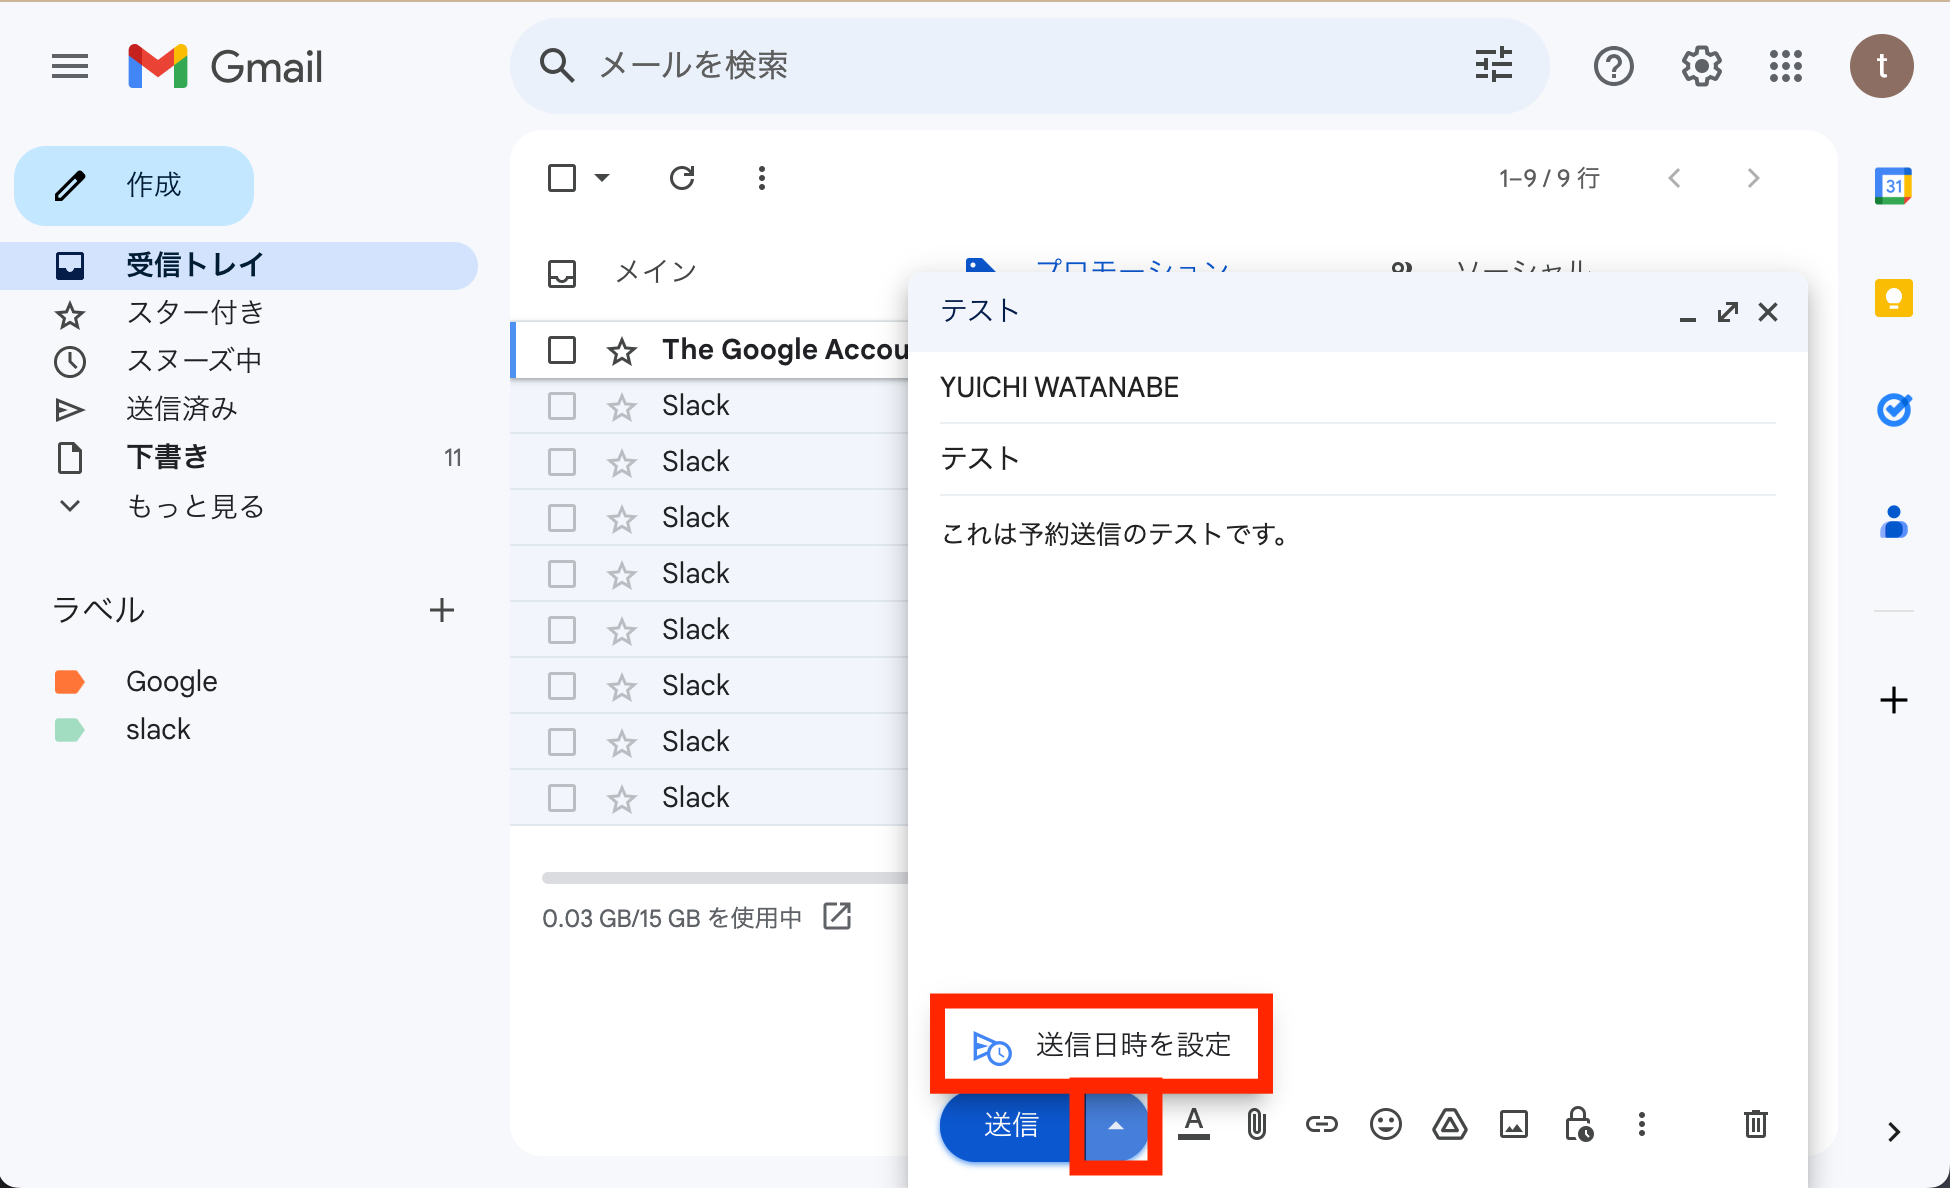Open select-all dropdown arrow
This screenshot has height=1188, width=1950.
[x=601, y=178]
